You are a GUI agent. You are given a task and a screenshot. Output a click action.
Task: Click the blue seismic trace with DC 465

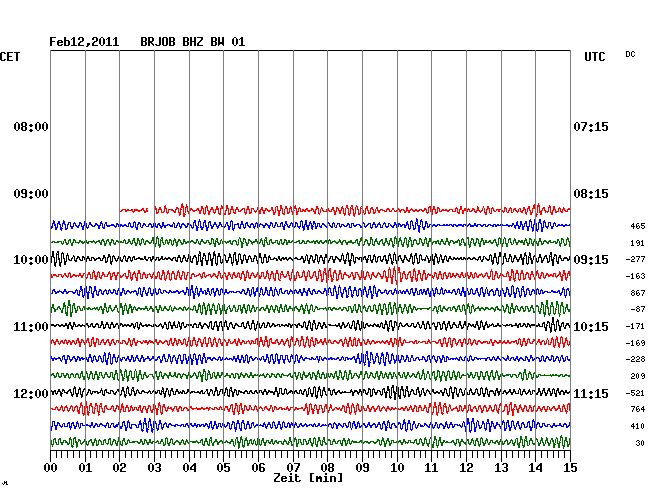click(310, 225)
